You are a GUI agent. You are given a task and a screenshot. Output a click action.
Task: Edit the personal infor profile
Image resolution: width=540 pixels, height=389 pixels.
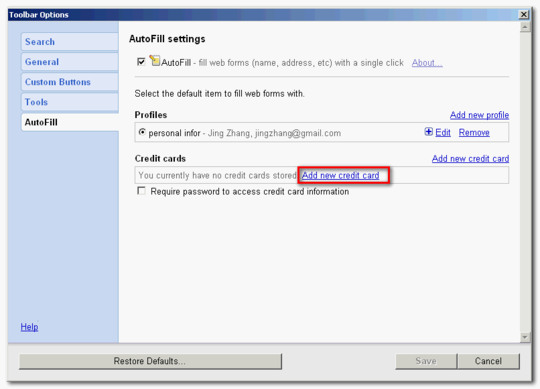(443, 133)
